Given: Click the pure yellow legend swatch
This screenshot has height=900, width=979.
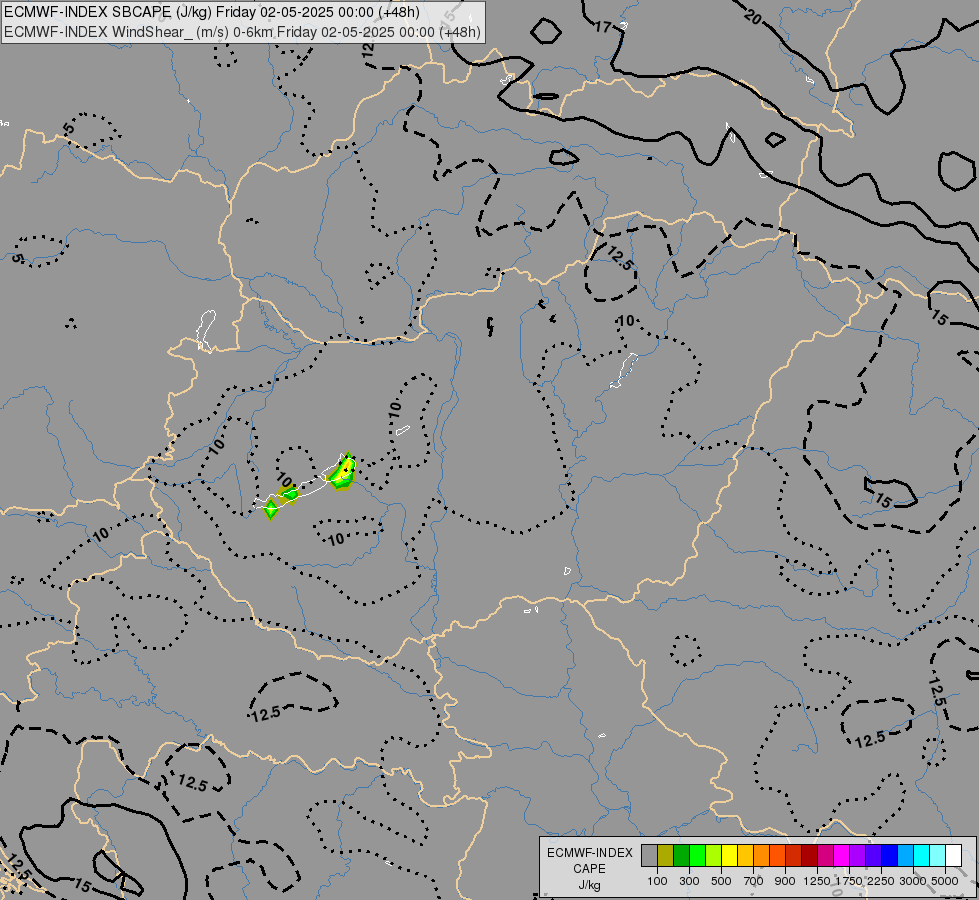Looking at the screenshot, I should [729, 856].
